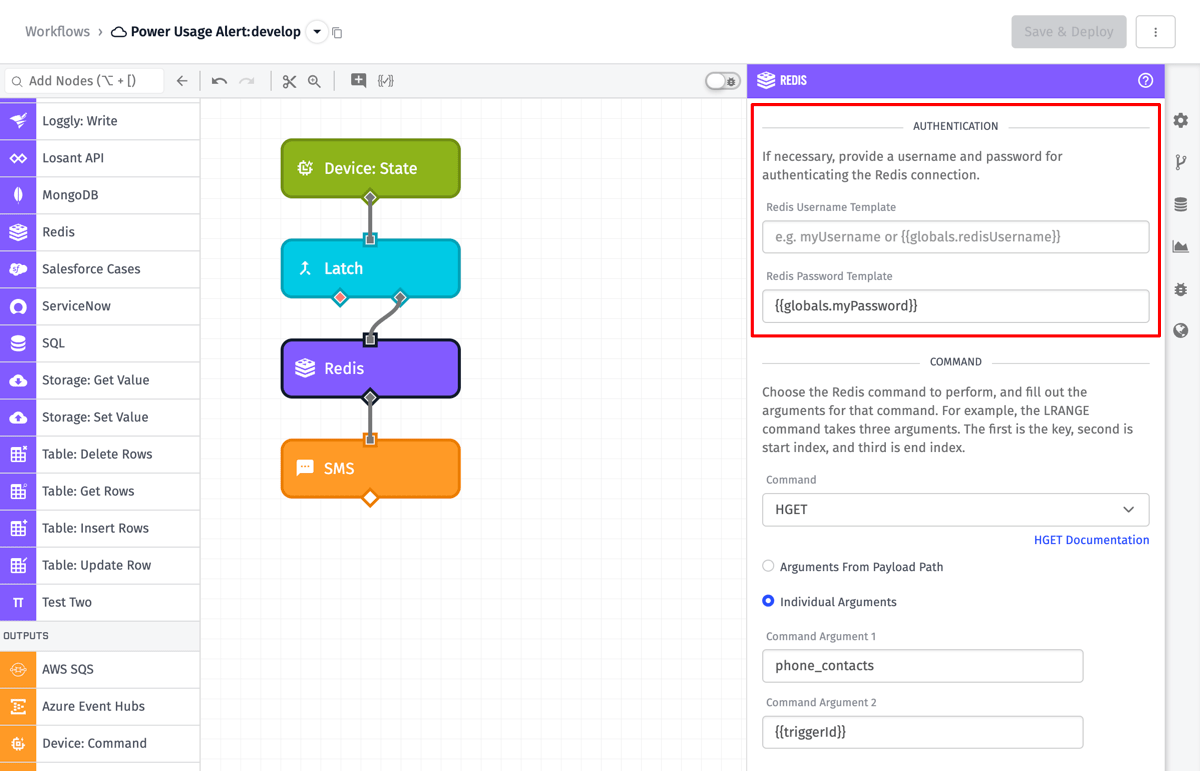Click the add note icon
The image size is (1200, 771).
coord(358,81)
